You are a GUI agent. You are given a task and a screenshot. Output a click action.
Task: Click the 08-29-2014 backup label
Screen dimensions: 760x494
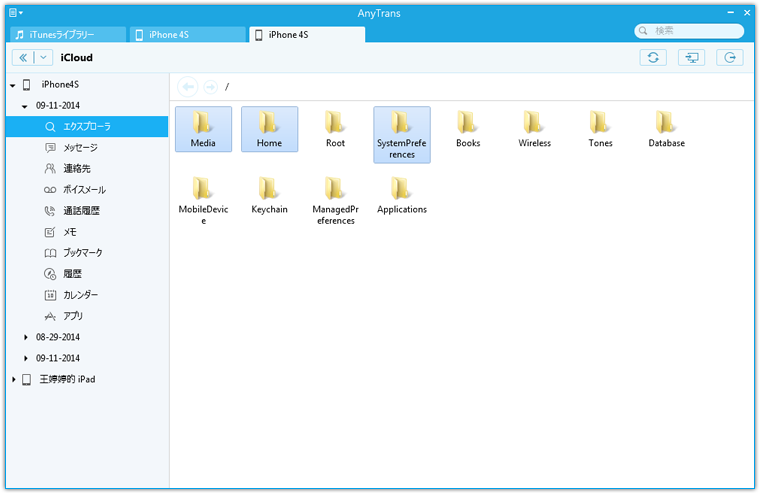(x=58, y=337)
